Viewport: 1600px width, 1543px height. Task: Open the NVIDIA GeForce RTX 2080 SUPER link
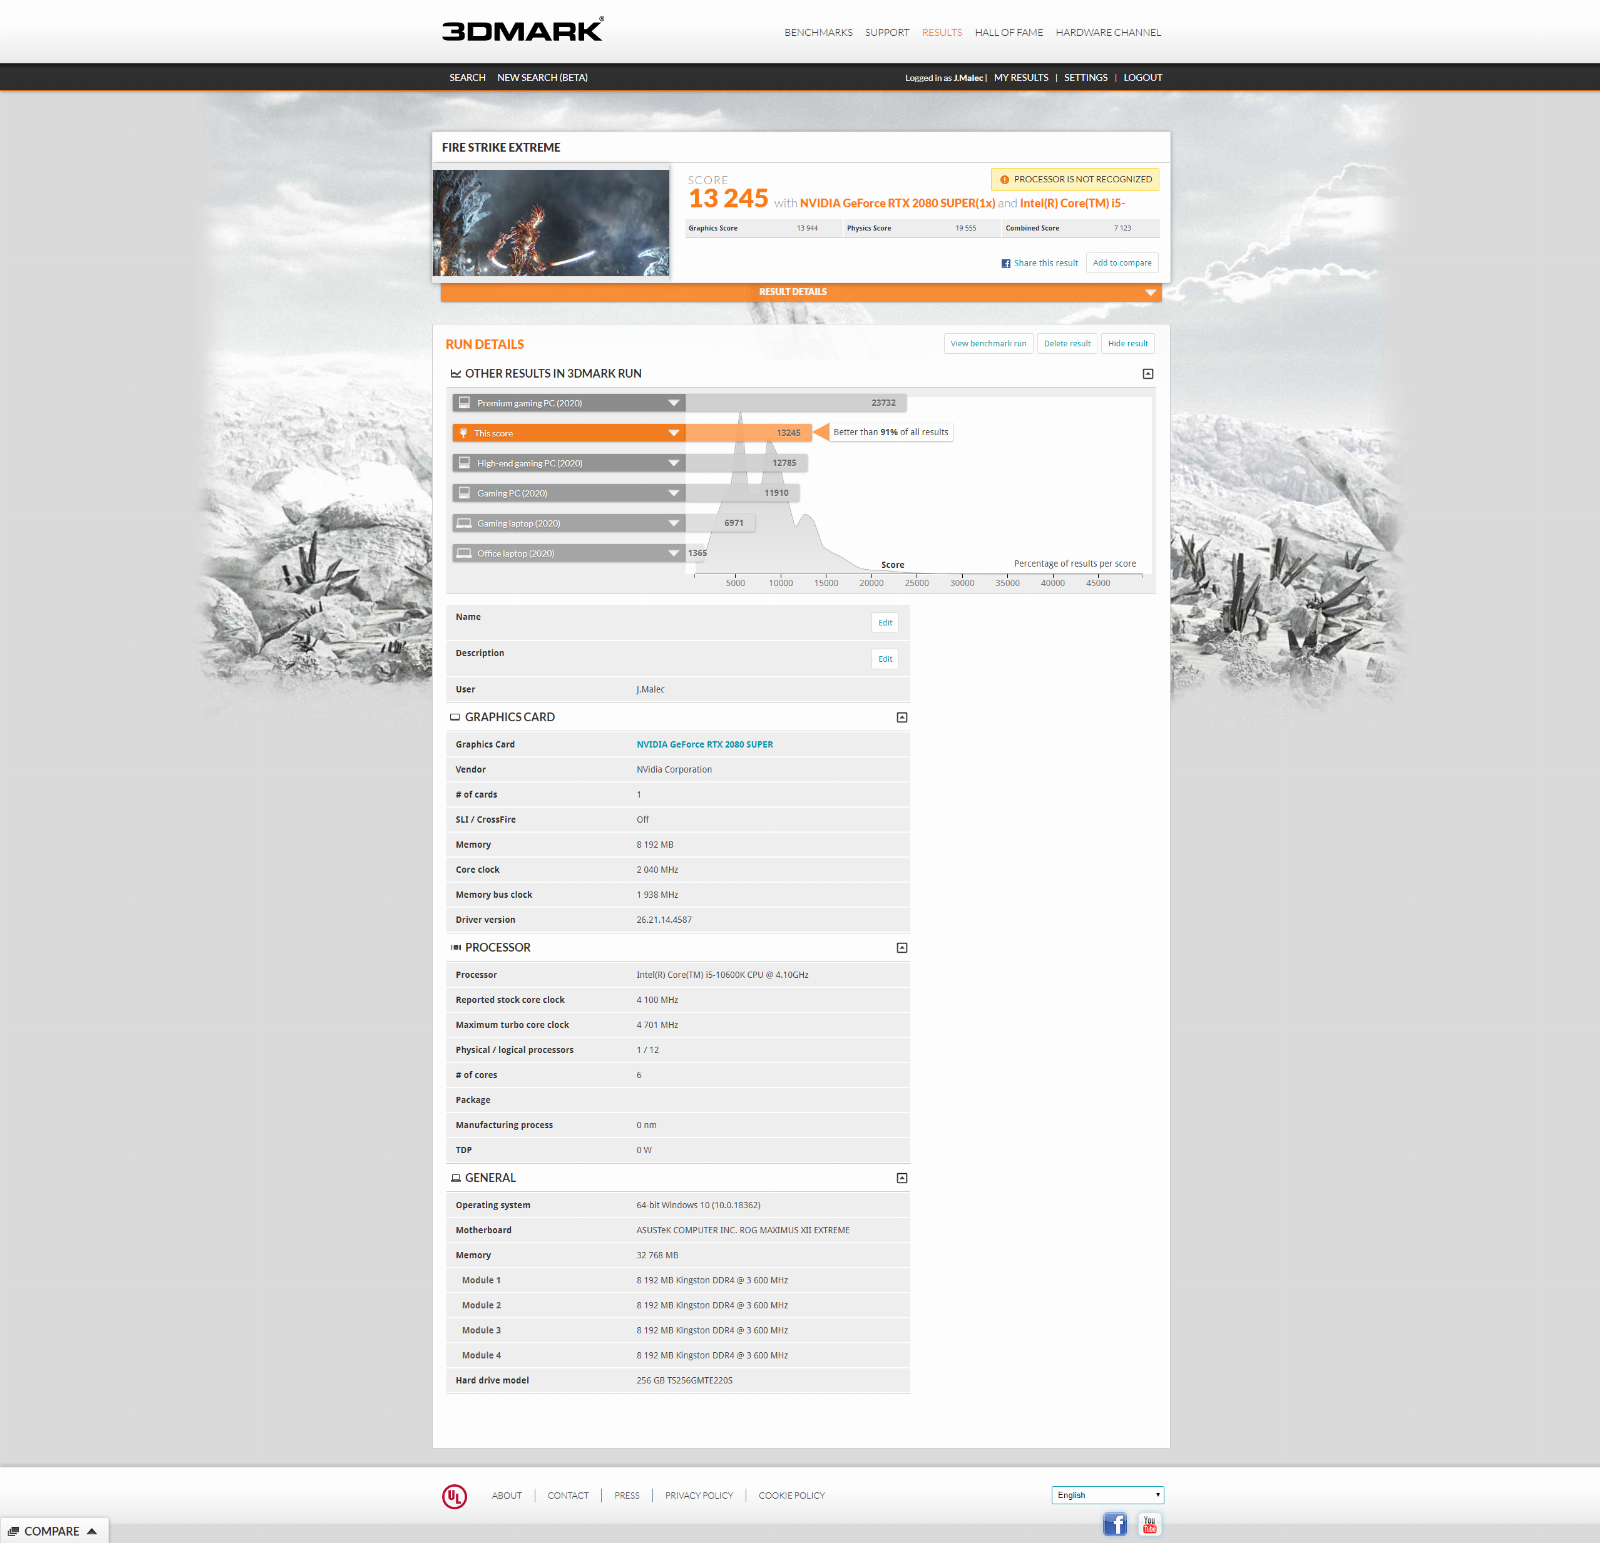coord(705,745)
